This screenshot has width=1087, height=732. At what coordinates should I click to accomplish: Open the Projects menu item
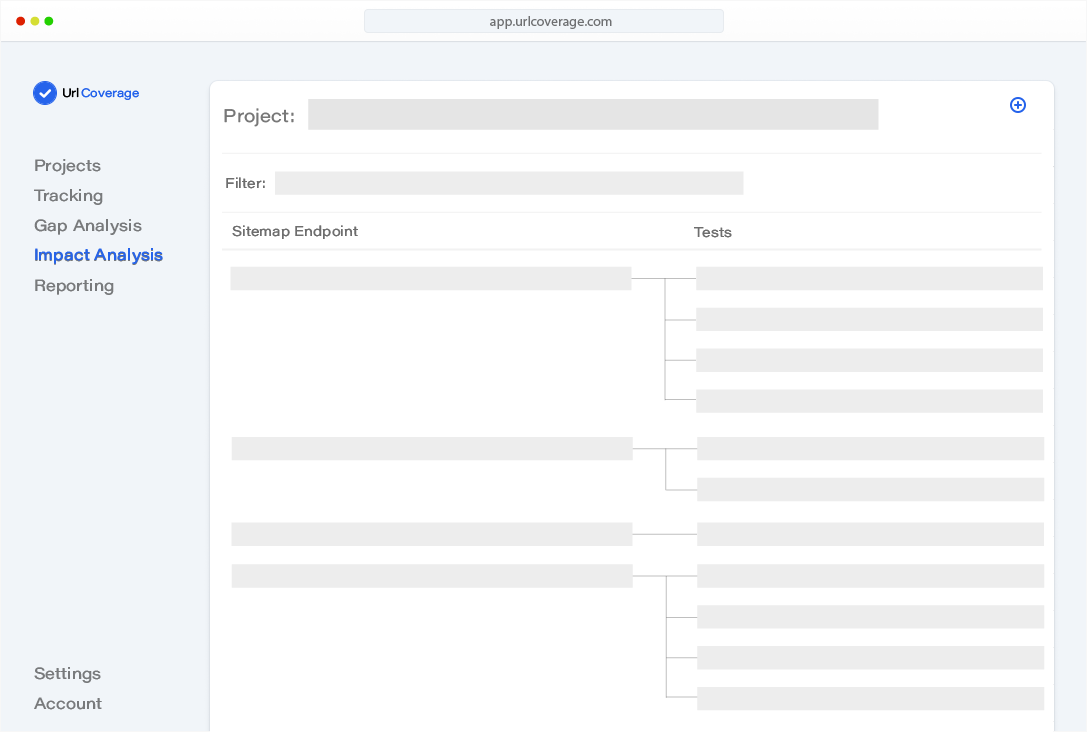coord(67,165)
